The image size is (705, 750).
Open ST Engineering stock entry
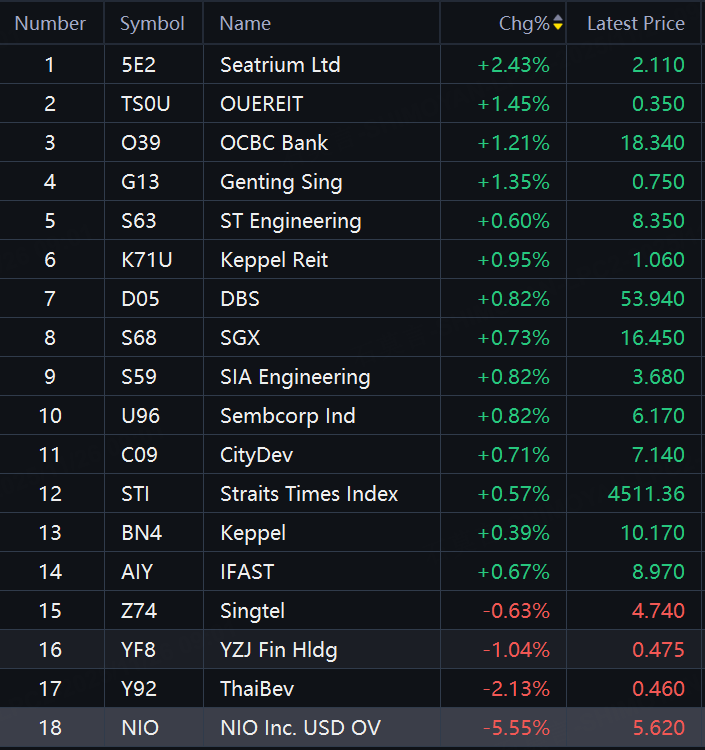tap(290, 221)
